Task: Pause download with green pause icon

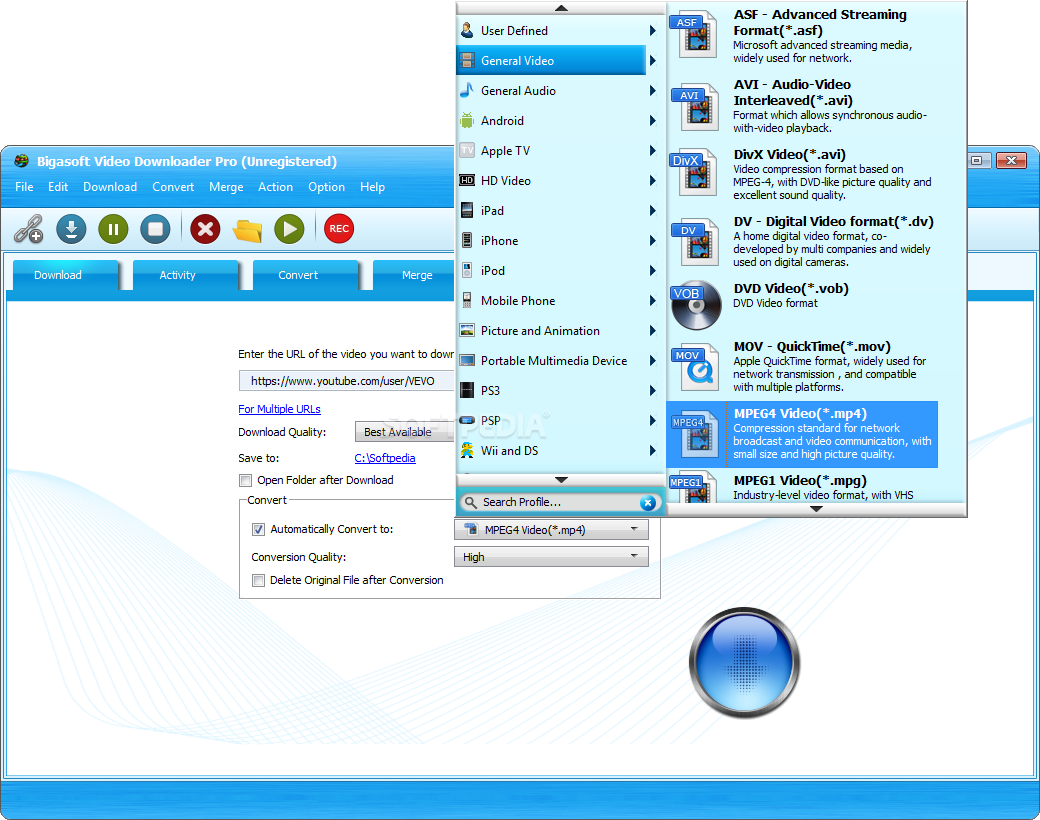Action: (x=113, y=229)
